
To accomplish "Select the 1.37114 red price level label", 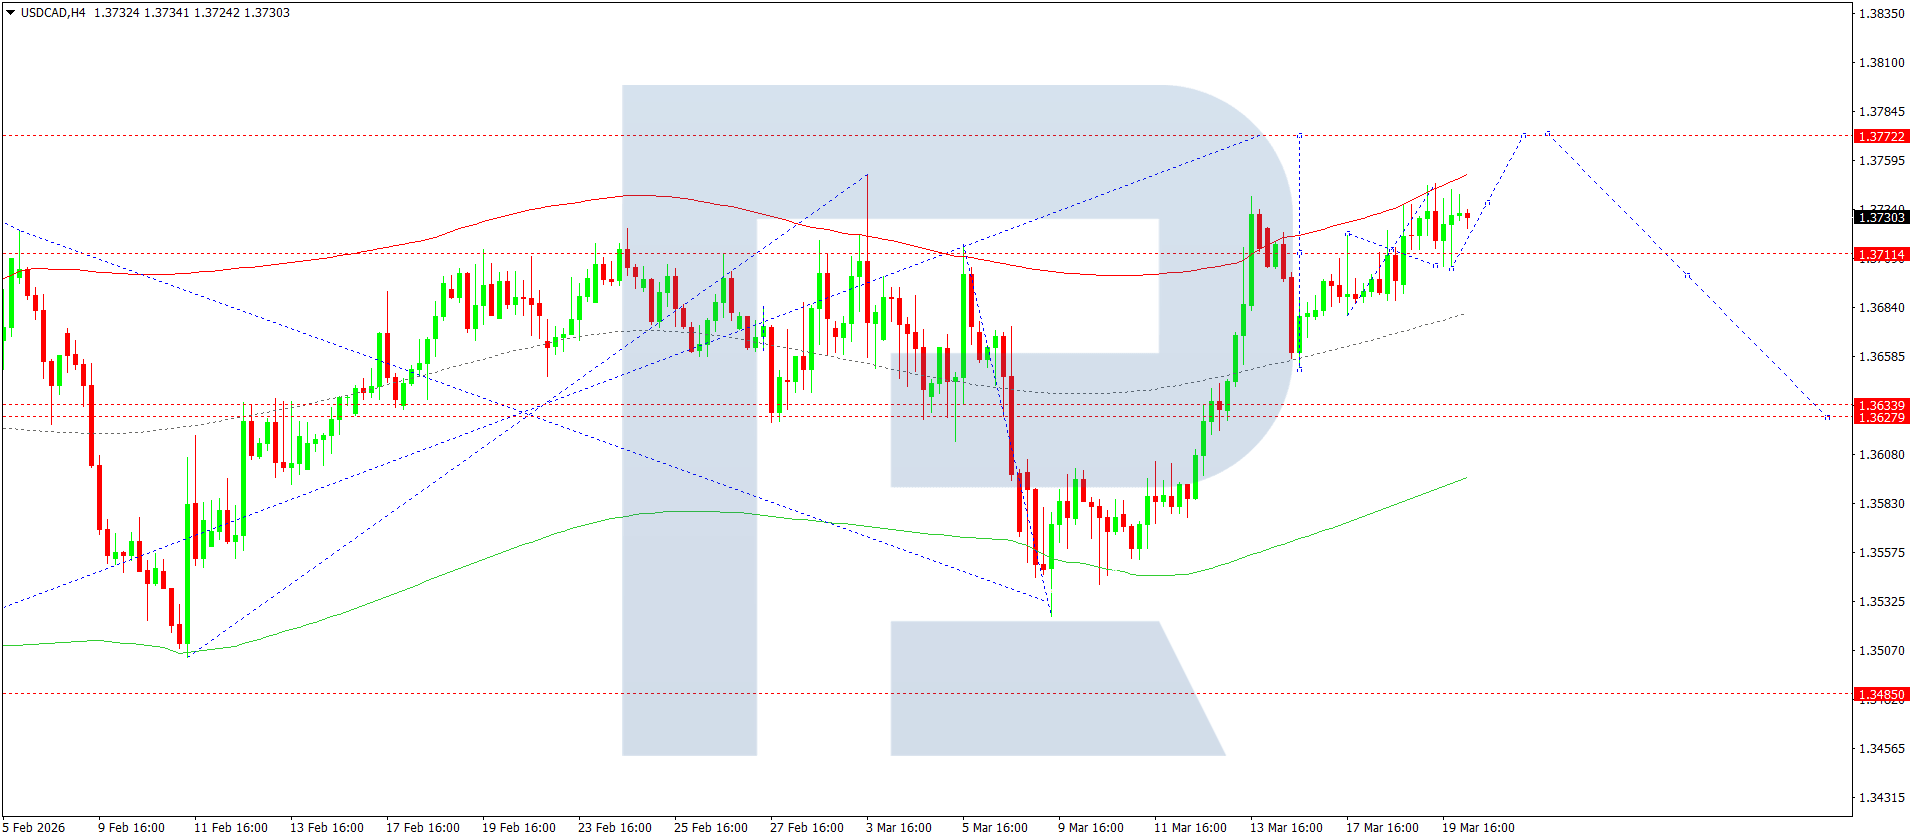I will 1880,255.
